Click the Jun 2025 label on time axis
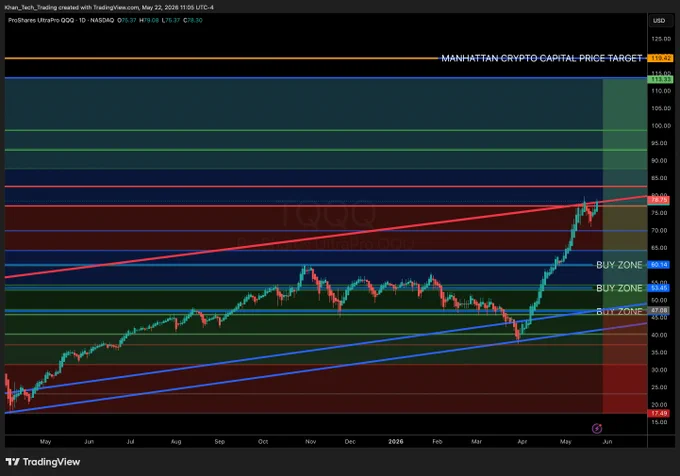 (89, 442)
